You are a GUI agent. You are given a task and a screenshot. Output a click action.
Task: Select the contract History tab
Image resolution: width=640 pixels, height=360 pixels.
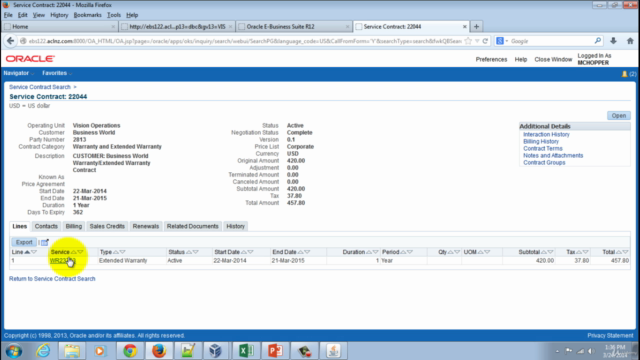click(236, 227)
